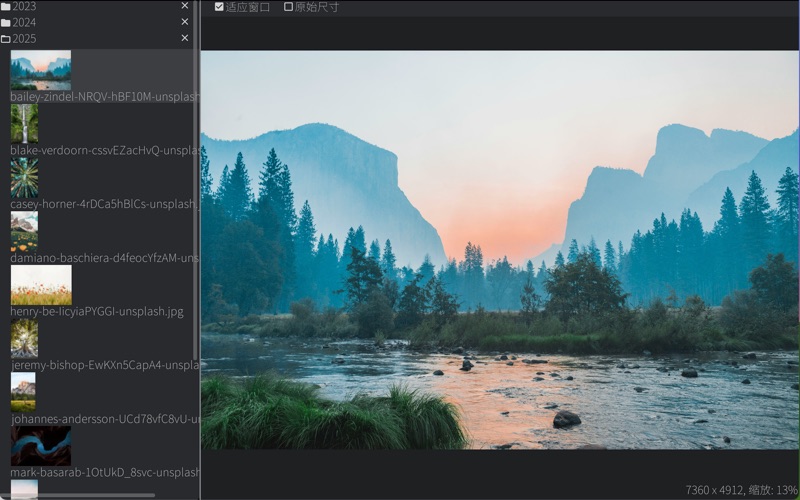Click the folder icon beside 2023
The height and width of the screenshot is (500, 800).
6,7
